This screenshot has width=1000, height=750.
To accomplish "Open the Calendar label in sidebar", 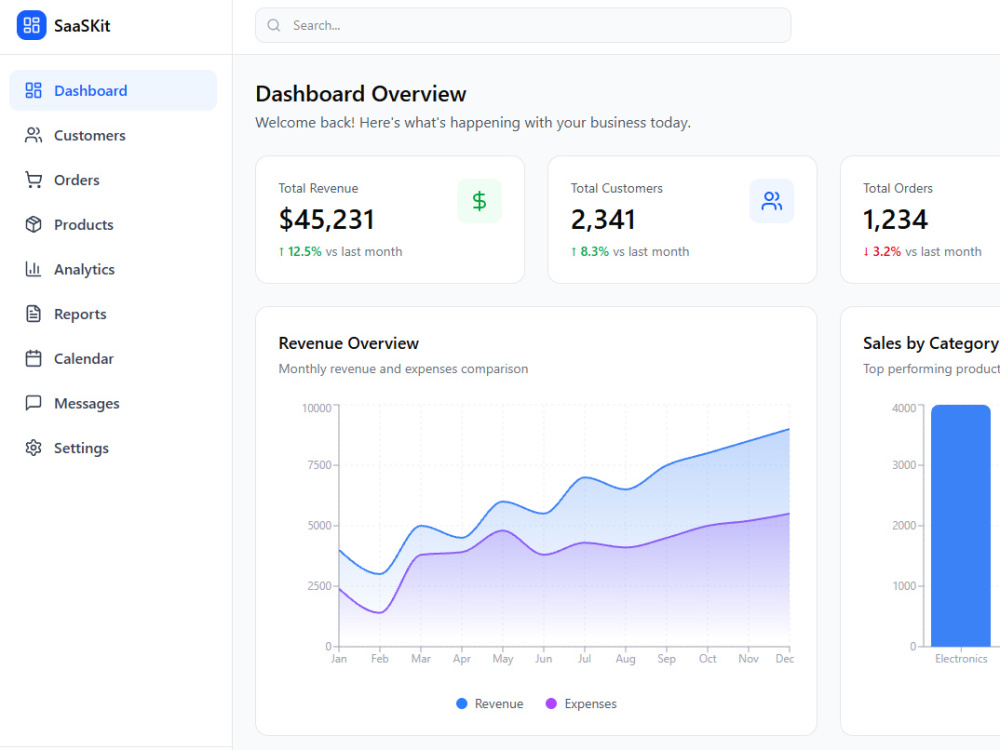I will (x=84, y=358).
